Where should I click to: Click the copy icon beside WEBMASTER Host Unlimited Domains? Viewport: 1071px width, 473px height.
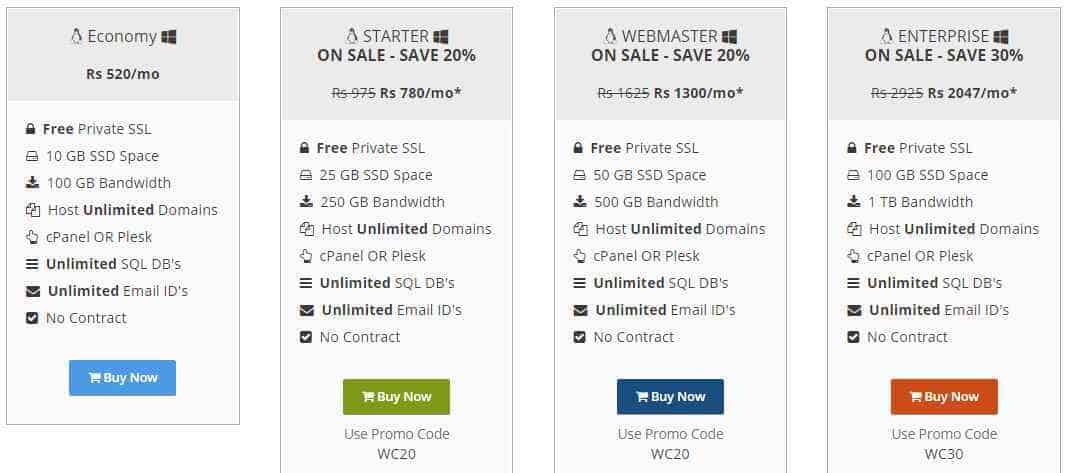[581, 229]
